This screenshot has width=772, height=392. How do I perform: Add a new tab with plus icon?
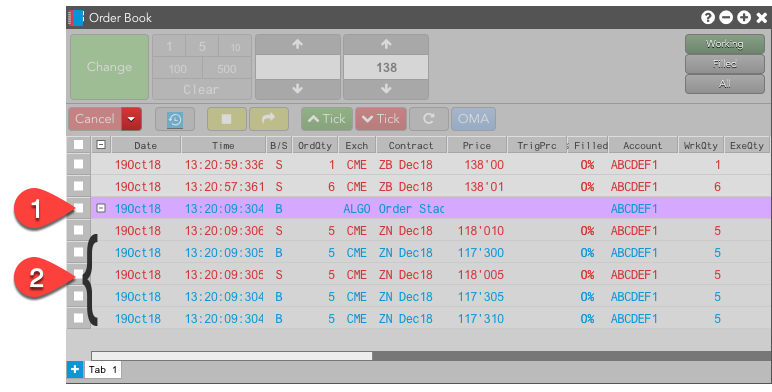(x=75, y=369)
